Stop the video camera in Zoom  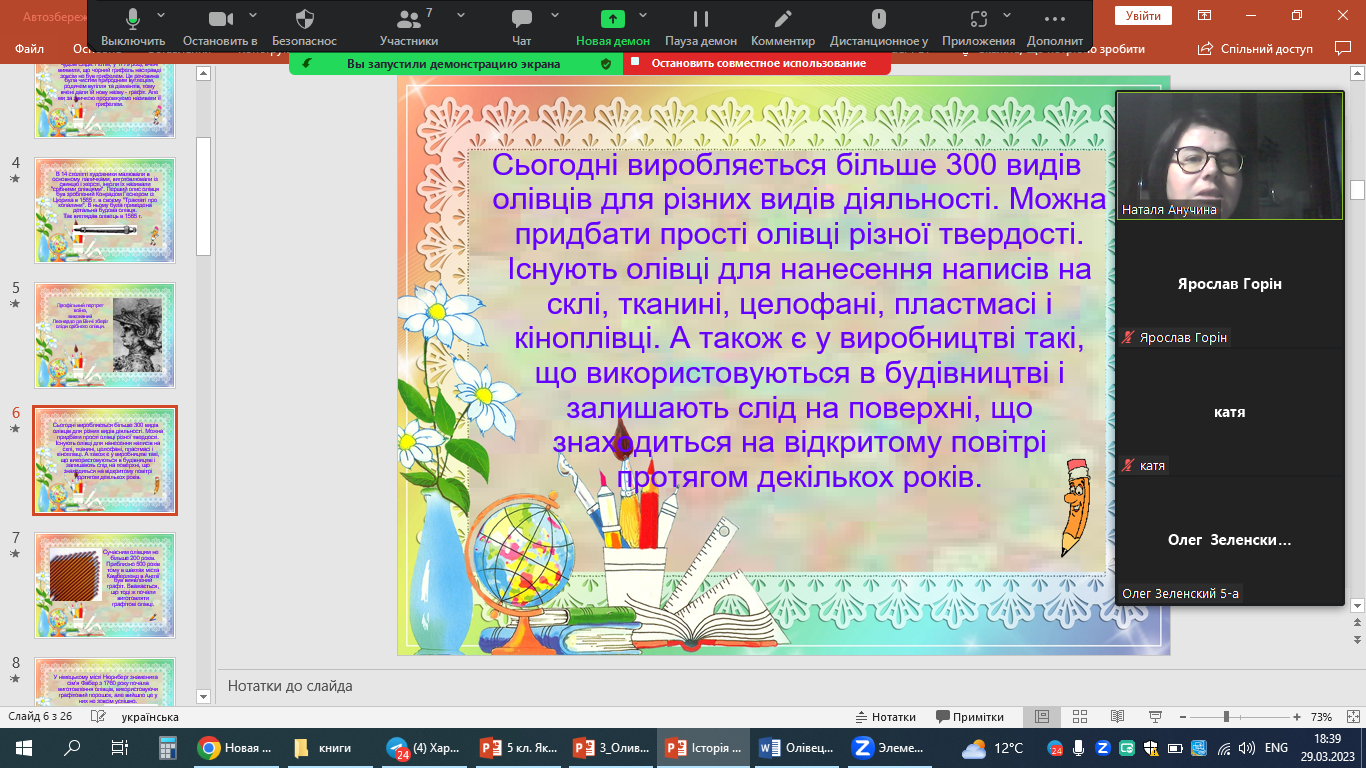220,27
